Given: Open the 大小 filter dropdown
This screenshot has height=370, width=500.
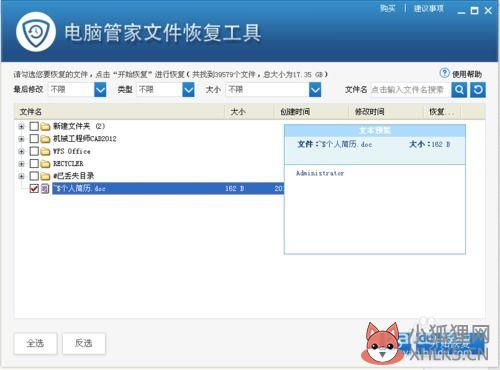Looking at the screenshot, I should point(315,90).
